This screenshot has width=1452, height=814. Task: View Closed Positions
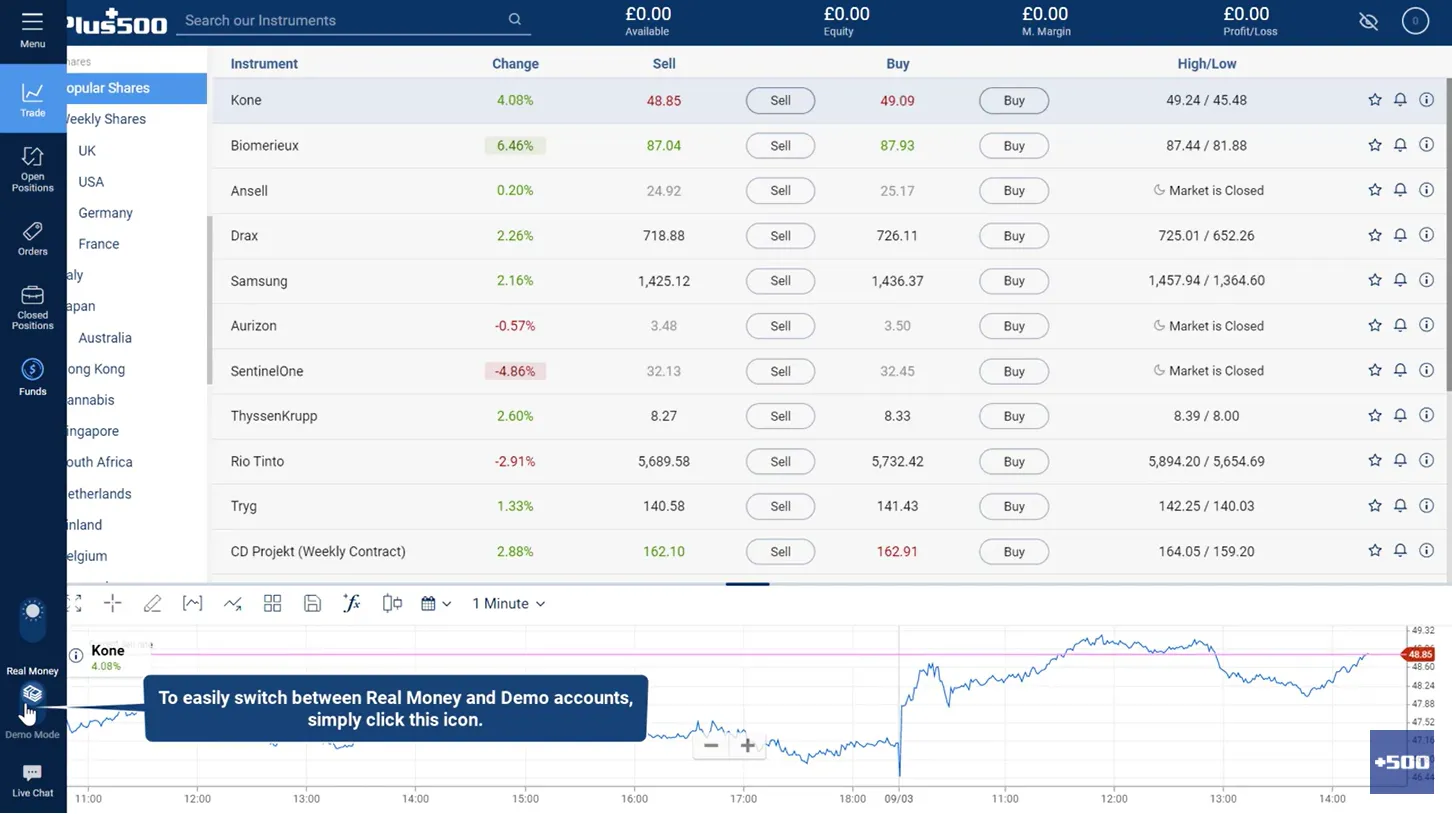coord(33,307)
